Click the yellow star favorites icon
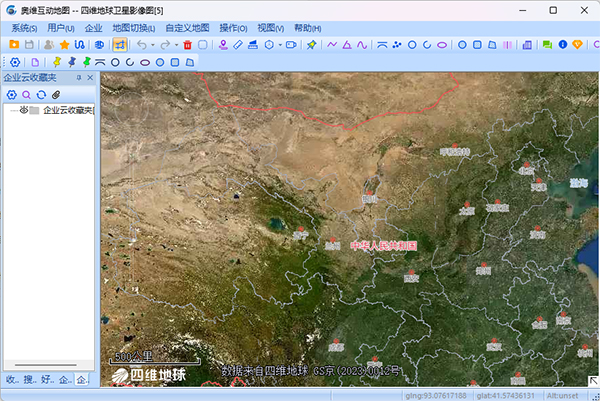This screenshot has width=600, height=401. (x=64, y=45)
